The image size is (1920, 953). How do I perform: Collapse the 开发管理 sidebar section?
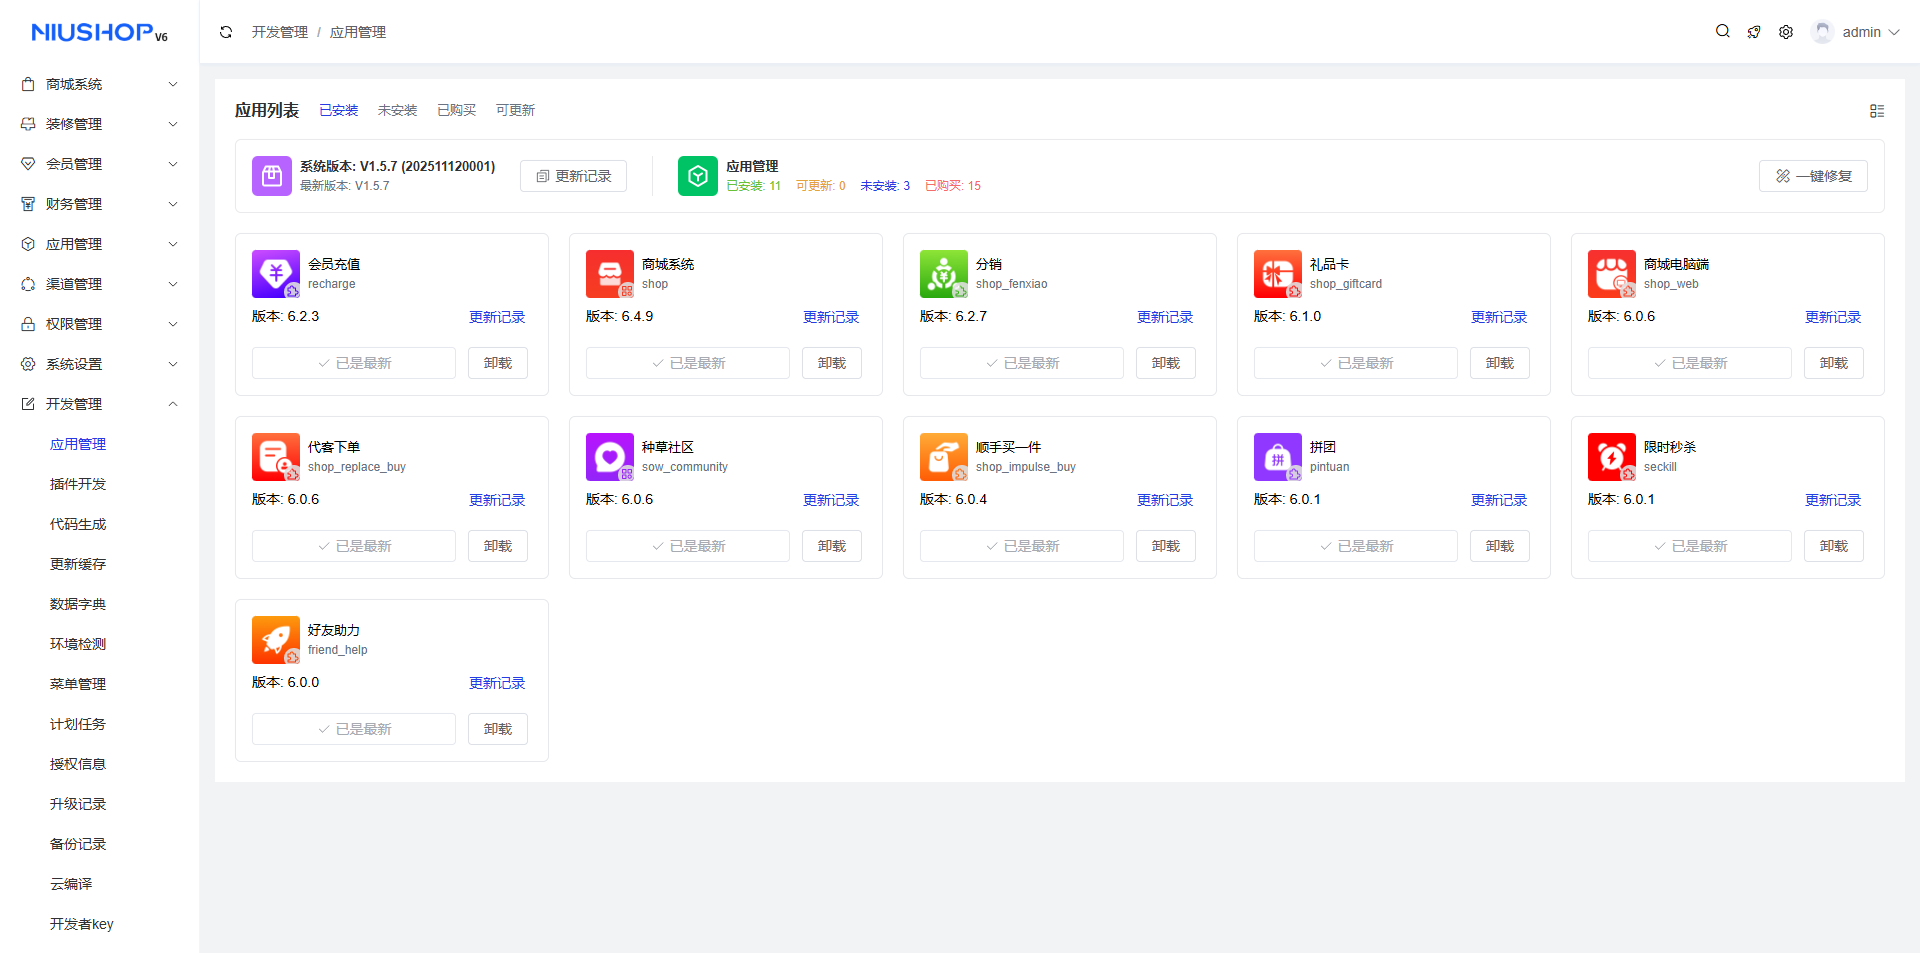pos(100,404)
